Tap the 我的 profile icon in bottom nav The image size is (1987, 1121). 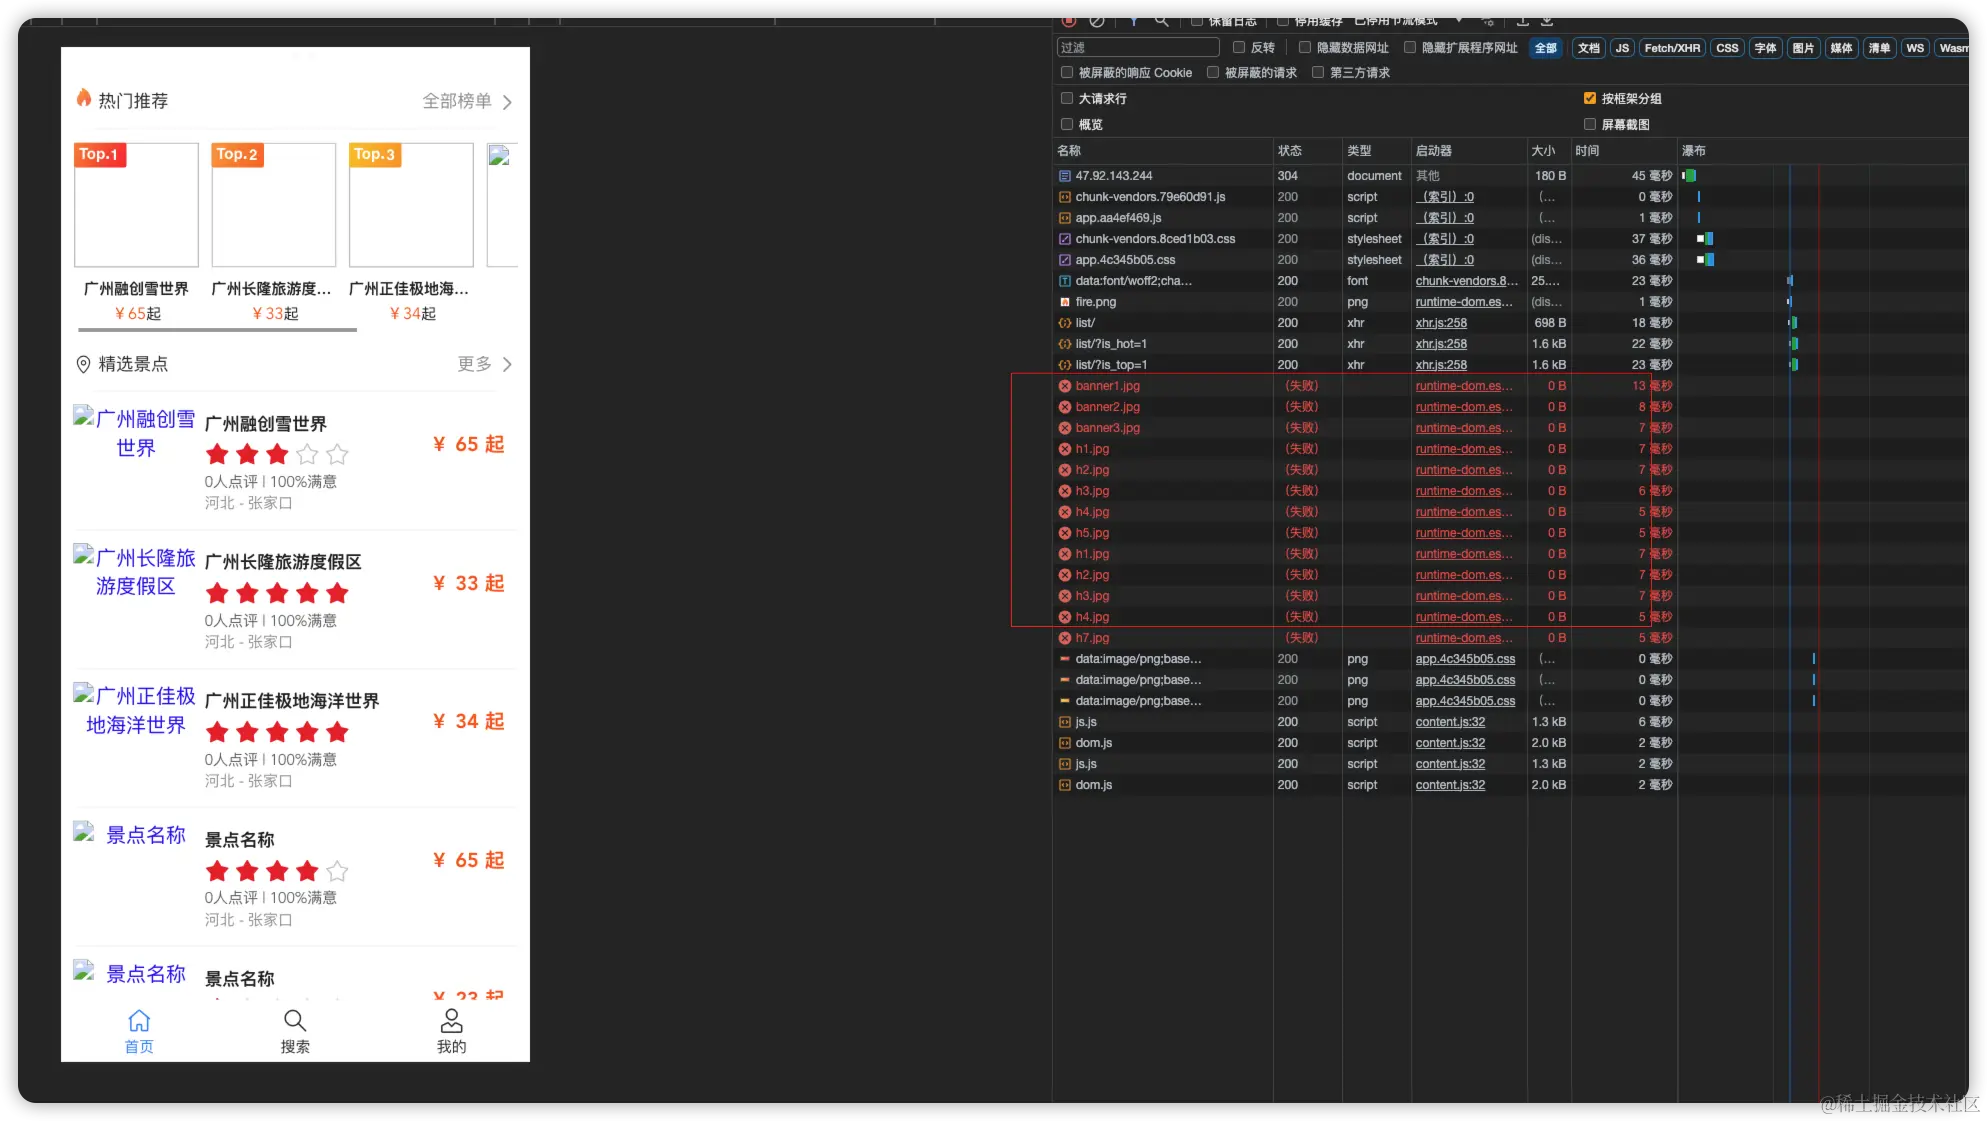pyautogui.click(x=451, y=1021)
